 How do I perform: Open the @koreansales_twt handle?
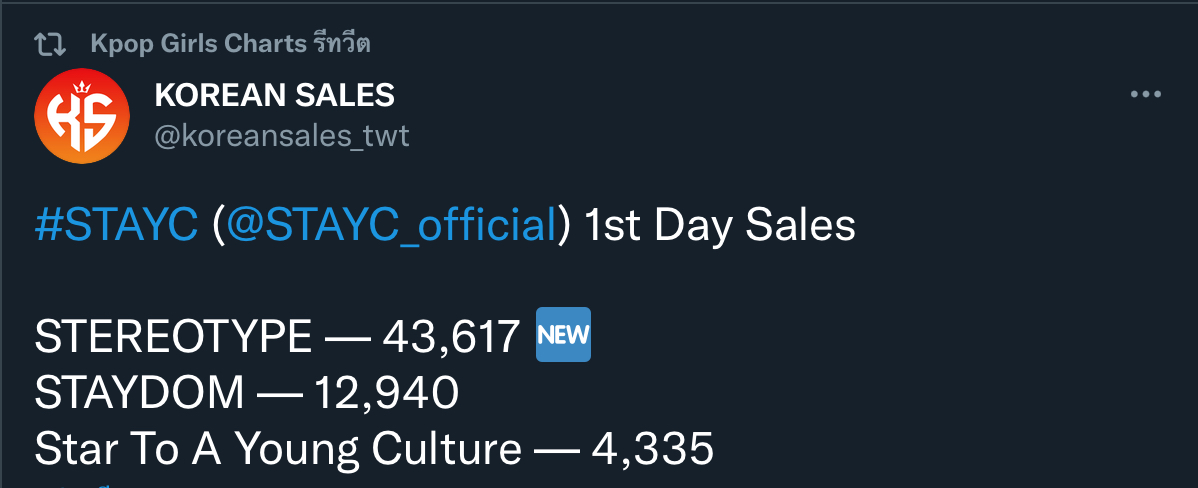click(282, 137)
